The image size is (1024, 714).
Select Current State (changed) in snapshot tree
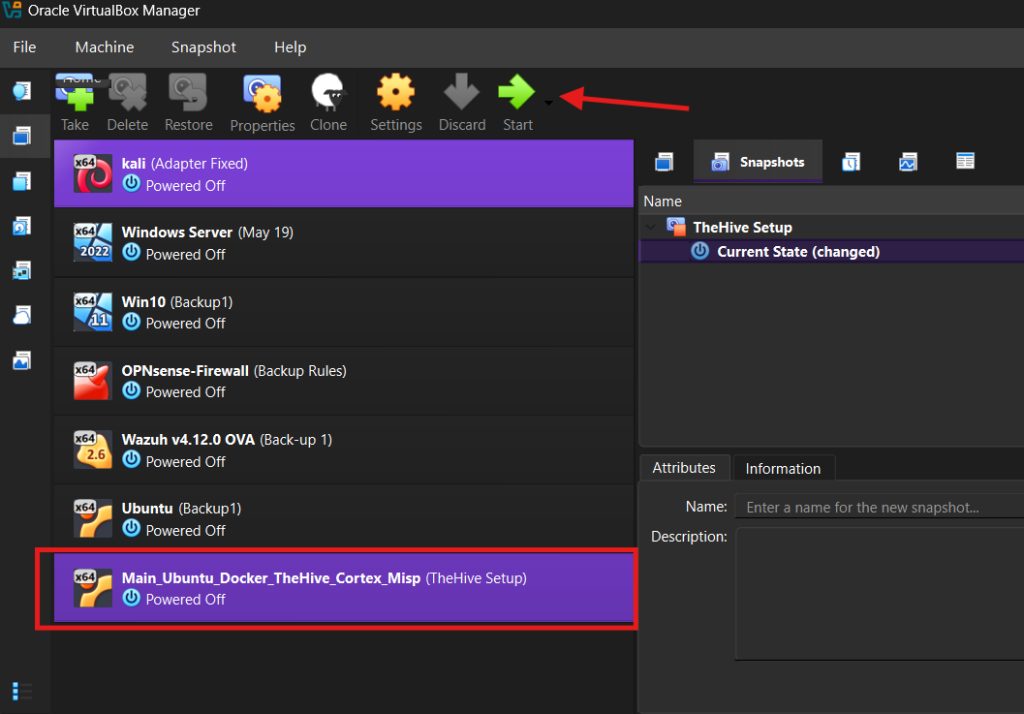[798, 252]
